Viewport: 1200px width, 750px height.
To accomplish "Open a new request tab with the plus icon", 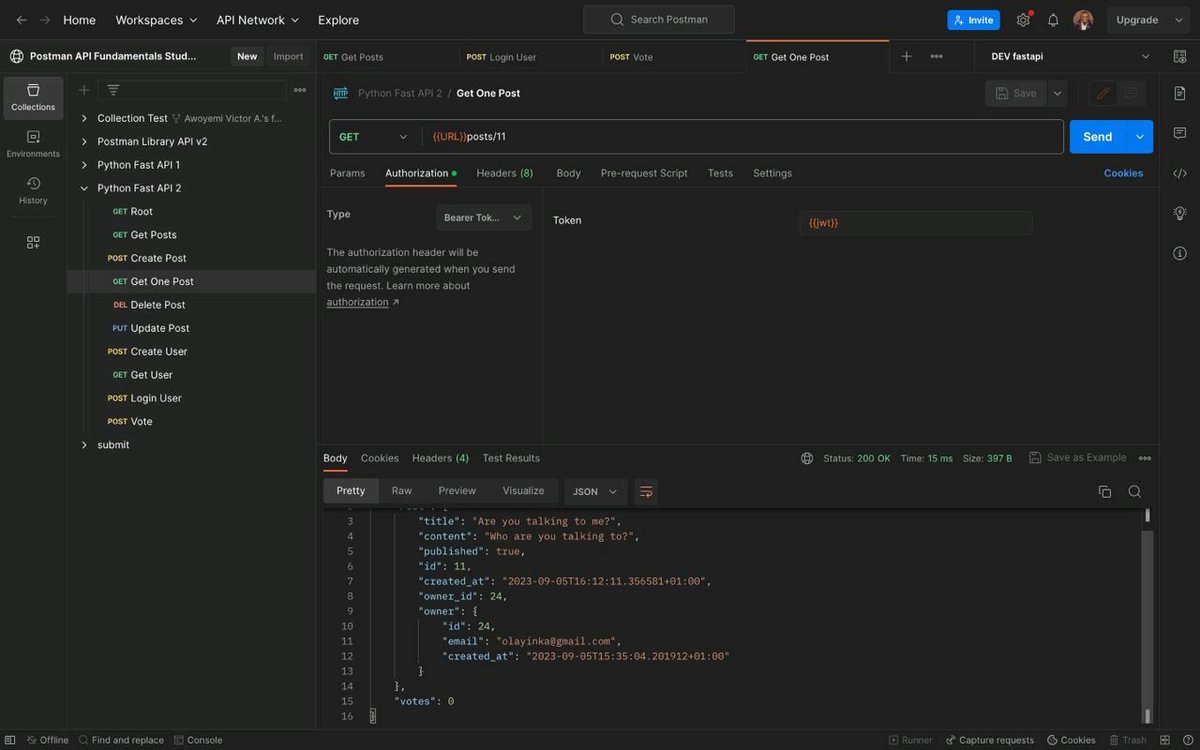I will (906, 56).
